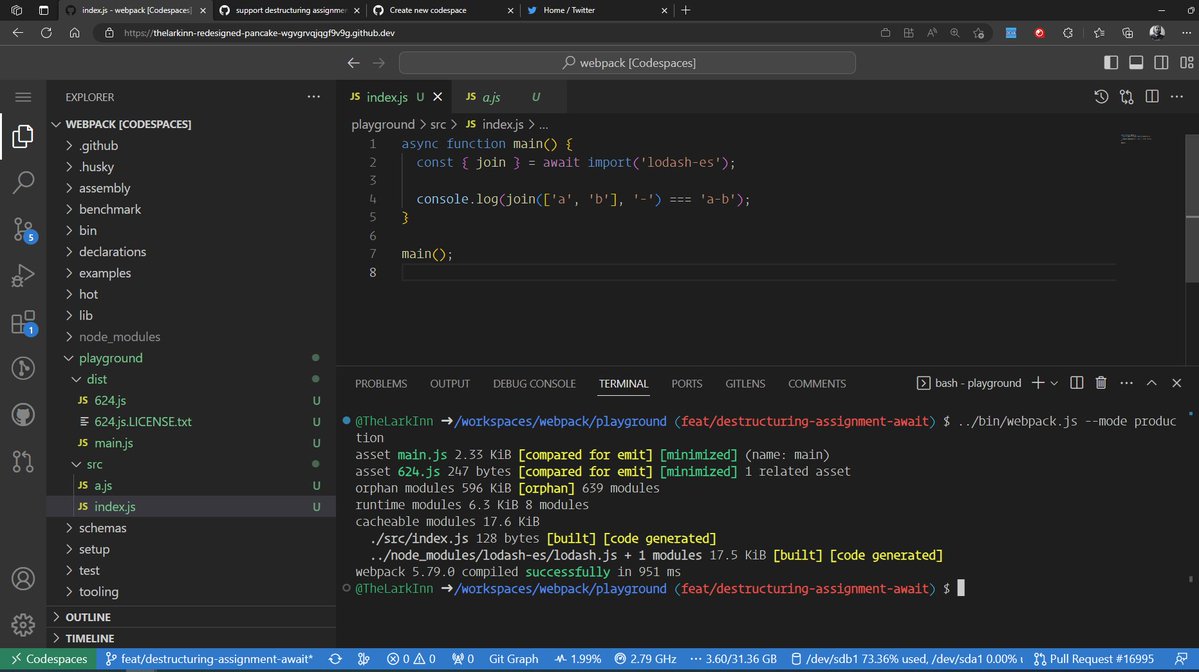
Task: Open a.js in the explorer tree
Action: (x=191, y=485)
